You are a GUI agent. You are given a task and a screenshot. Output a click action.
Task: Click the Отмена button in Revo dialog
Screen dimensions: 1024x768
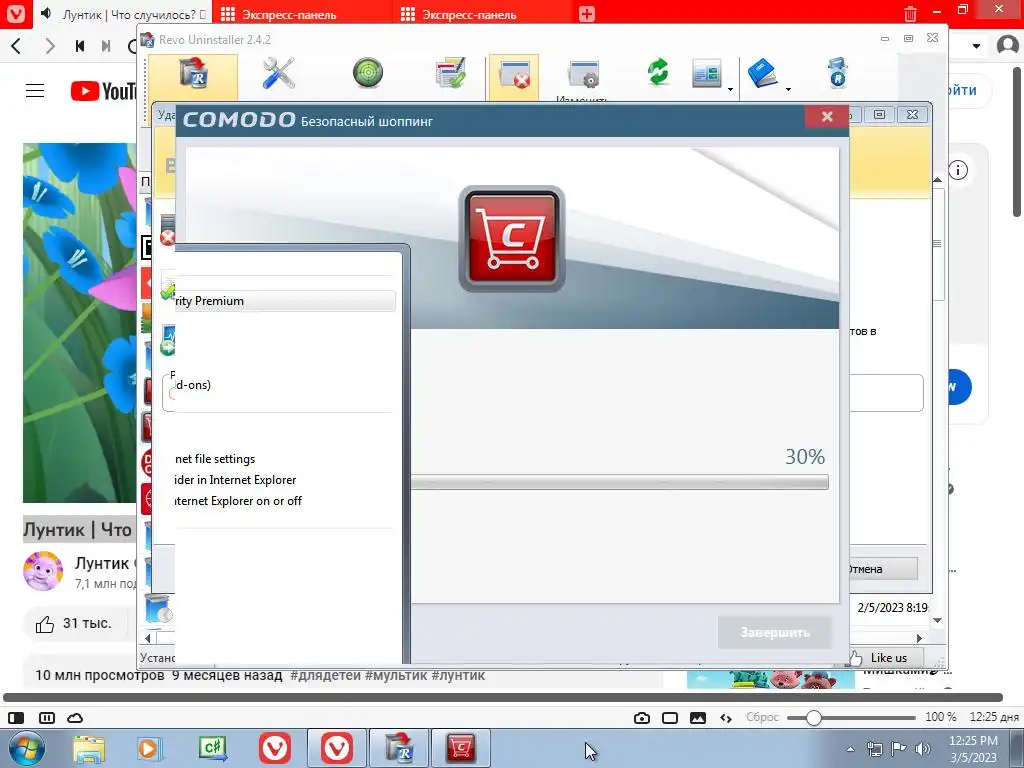[x=883, y=569]
